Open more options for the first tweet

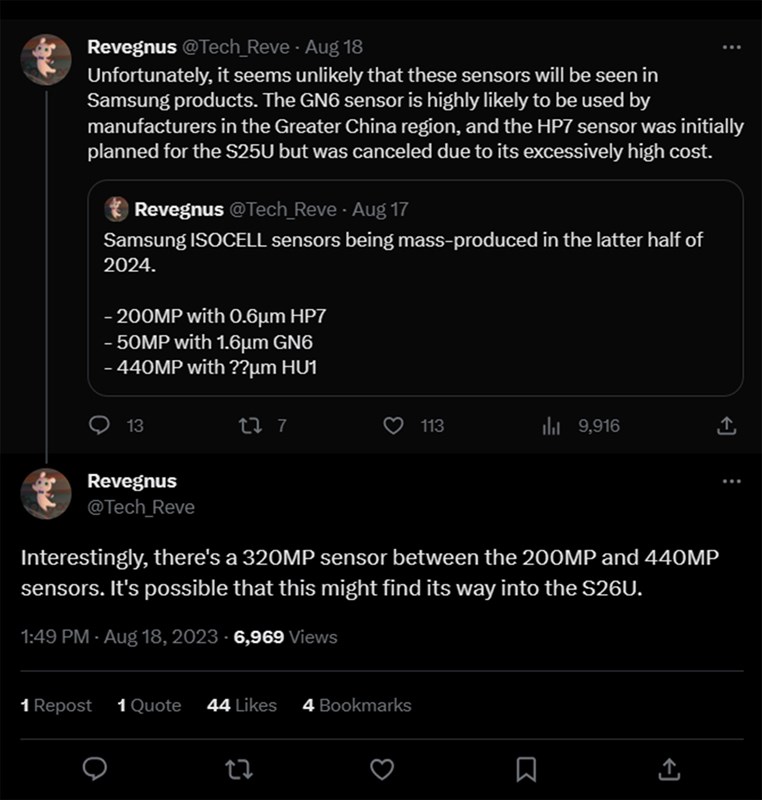[731, 47]
